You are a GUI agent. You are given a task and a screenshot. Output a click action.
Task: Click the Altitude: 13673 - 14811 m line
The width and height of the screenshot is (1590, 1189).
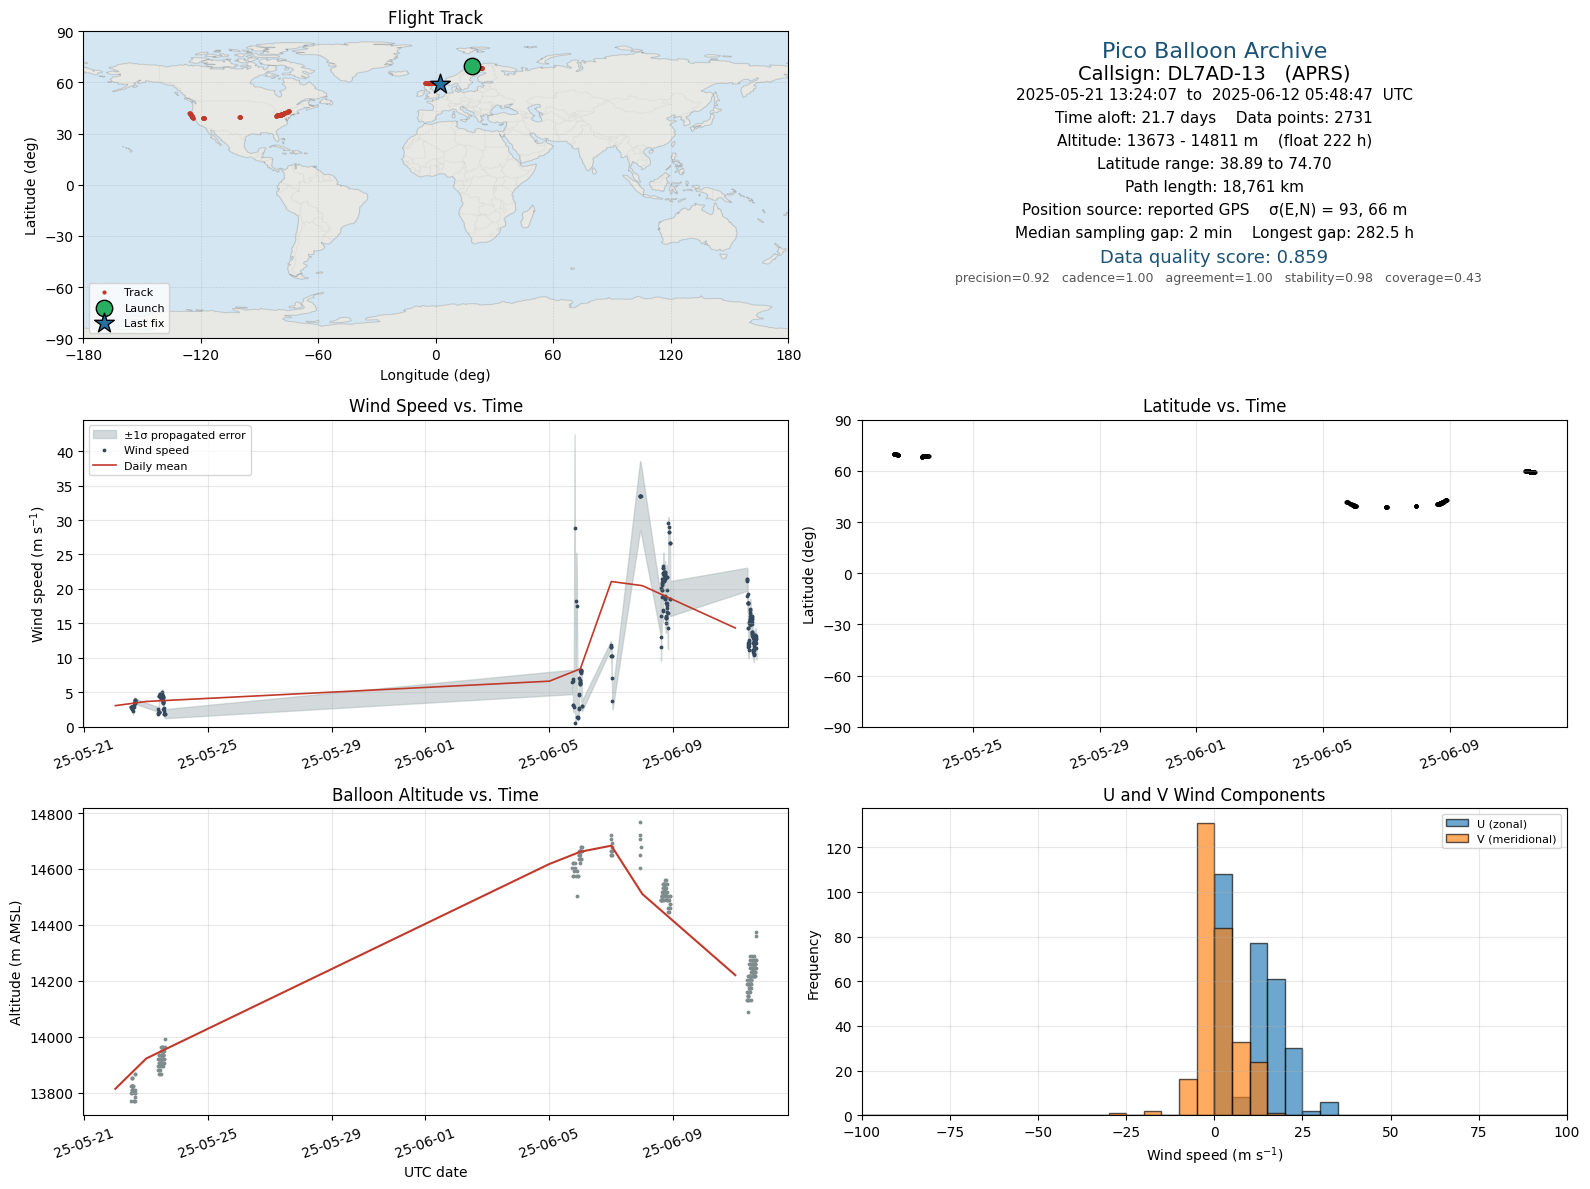tap(1214, 141)
